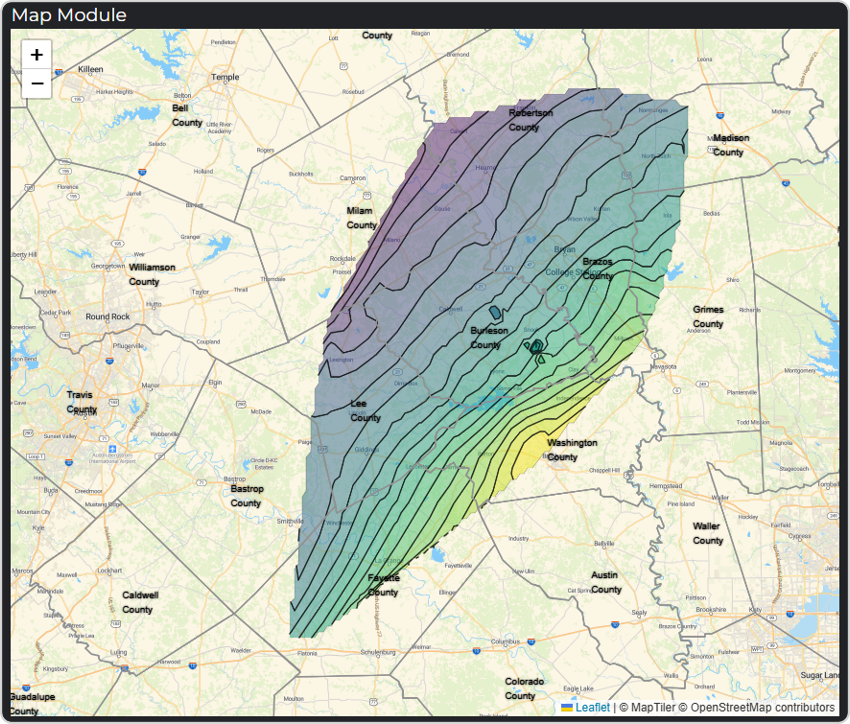Click the zoom in plus button

[37, 55]
